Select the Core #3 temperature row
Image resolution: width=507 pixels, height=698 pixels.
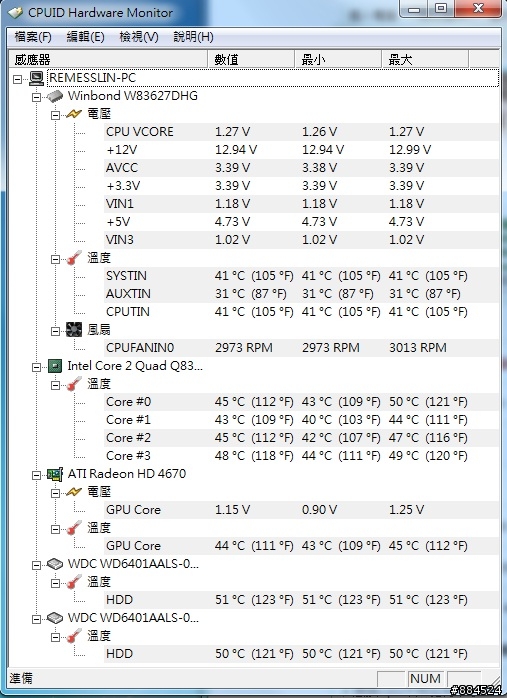click(301, 456)
